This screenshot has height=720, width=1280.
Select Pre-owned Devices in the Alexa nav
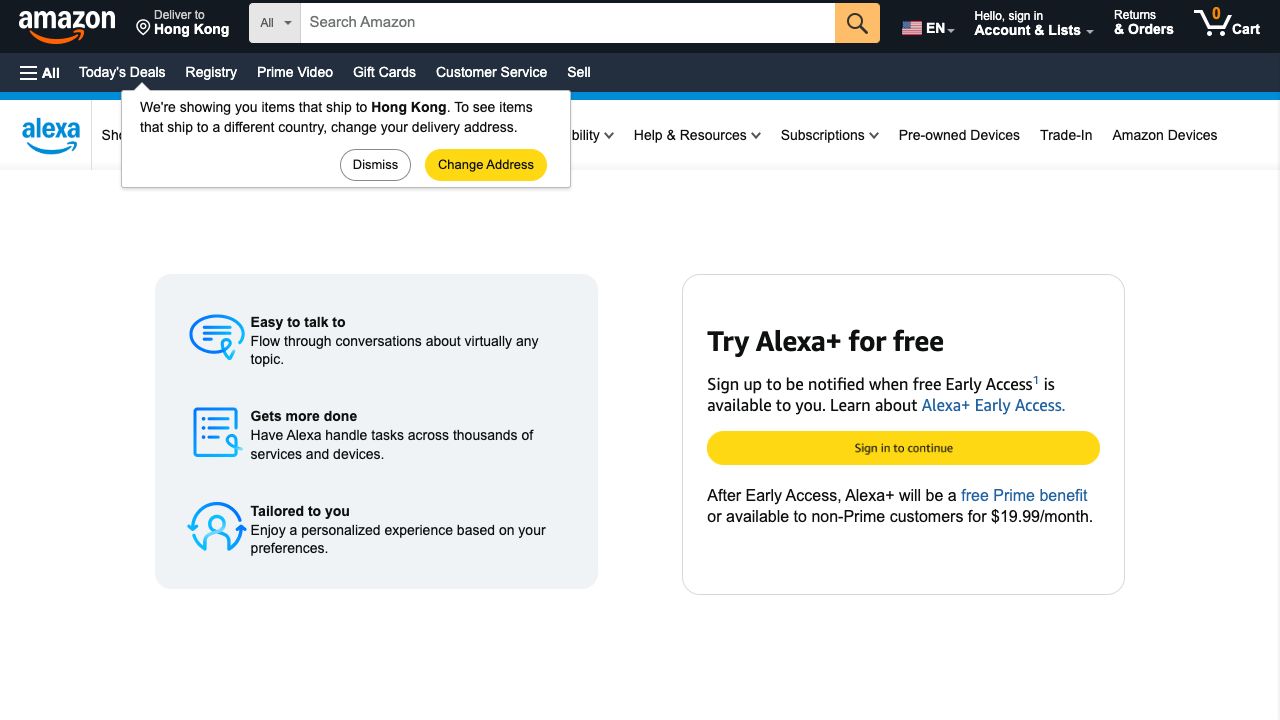pyautogui.click(x=959, y=135)
